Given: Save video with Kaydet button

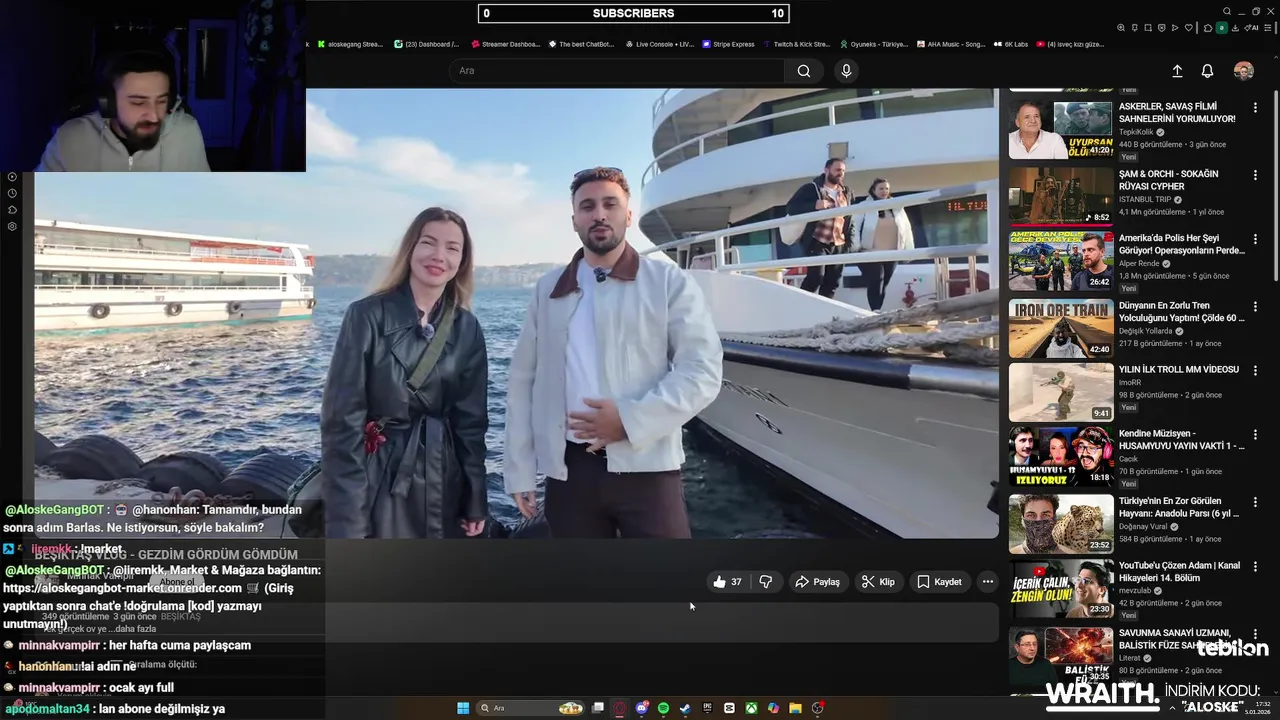Looking at the screenshot, I should pyautogui.click(x=939, y=582).
